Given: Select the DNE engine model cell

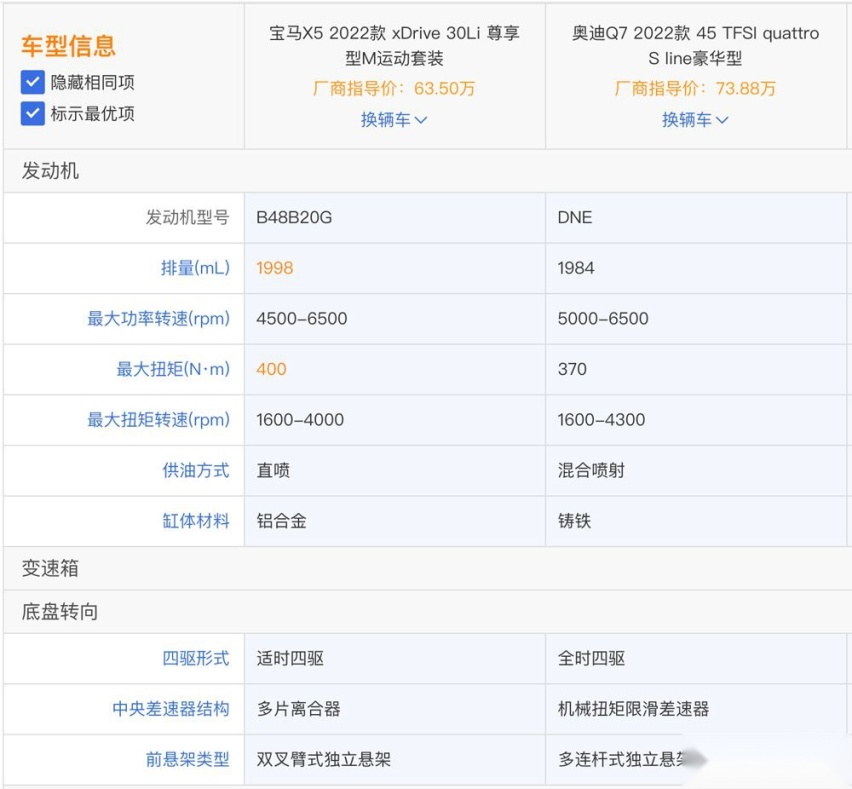Looking at the screenshot, I should click(x=696, y=217).
